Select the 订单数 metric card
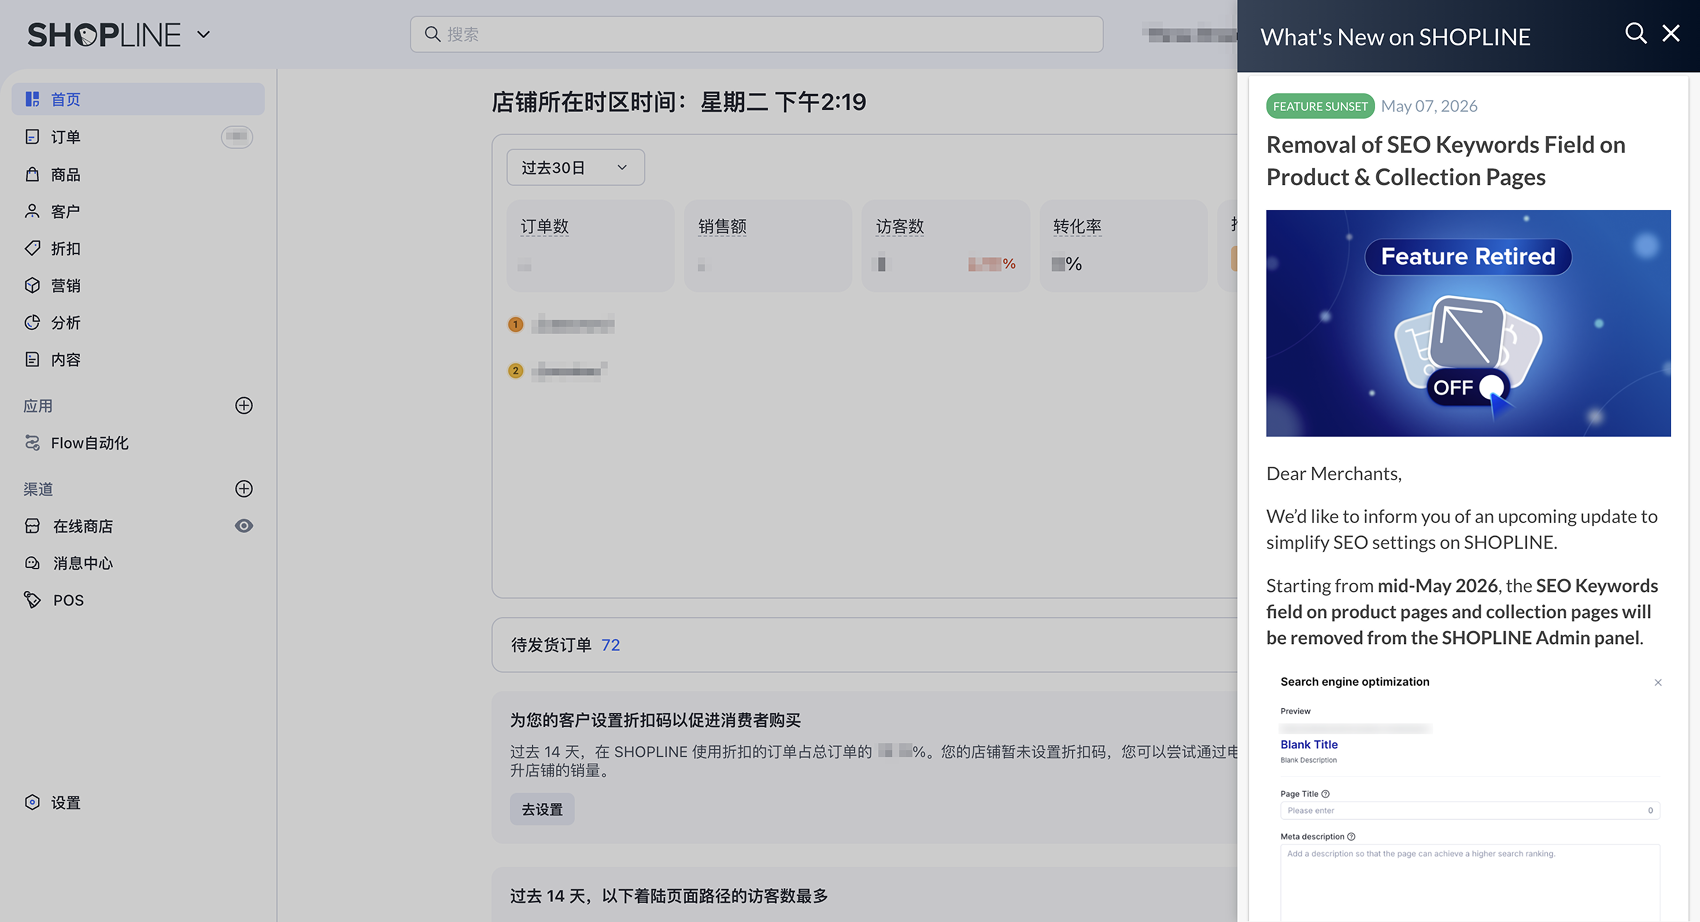The height and width of the screenshot is (922, 1700). (590, 246)
